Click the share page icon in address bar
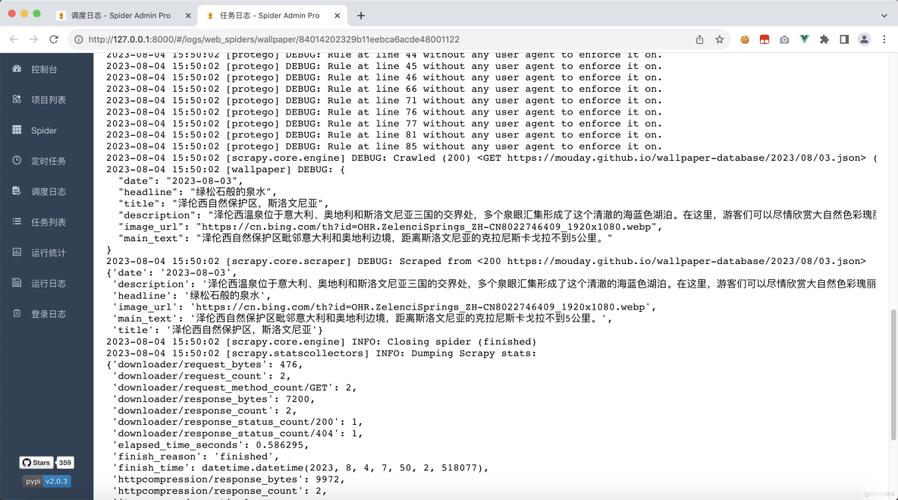Image resolution: width=898 pixels, height=500 pixels. point(699,39)
